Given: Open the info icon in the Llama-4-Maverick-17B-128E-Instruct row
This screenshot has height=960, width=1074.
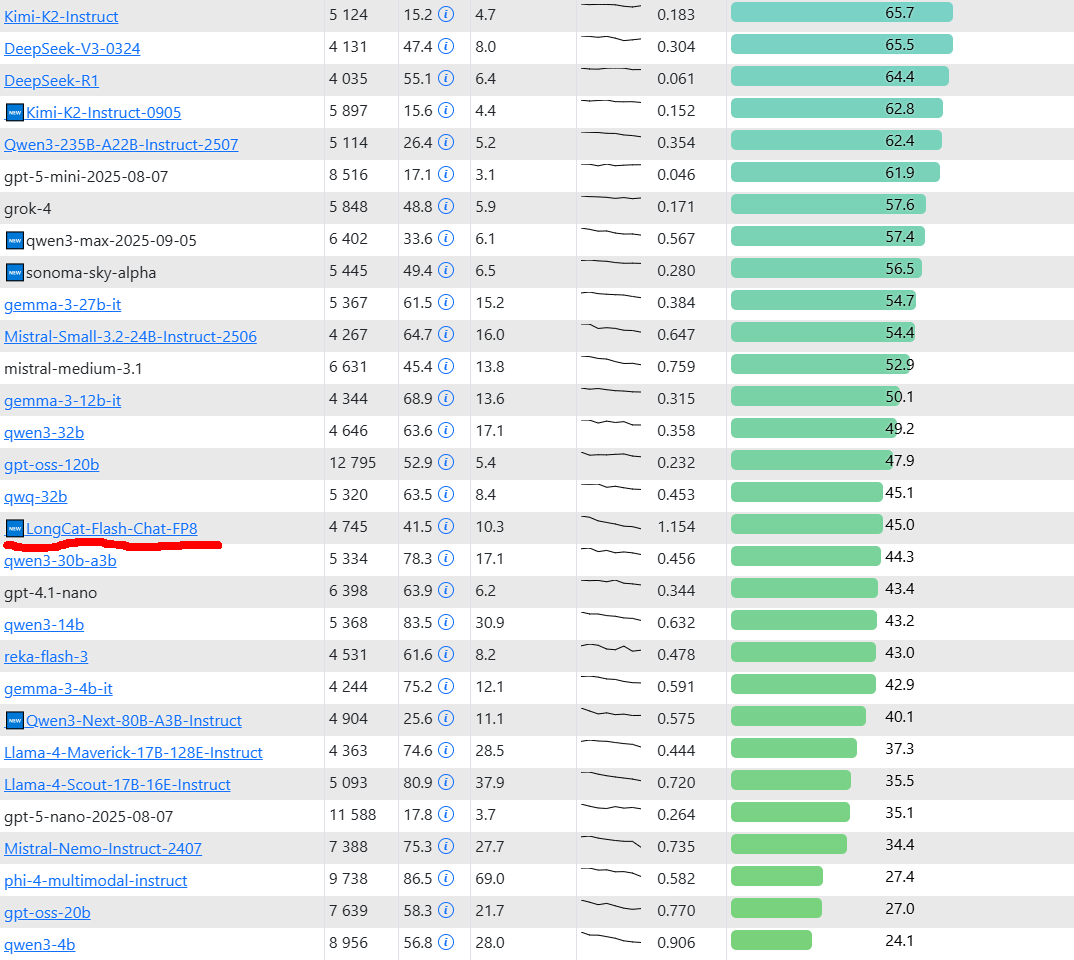Looking at the screenshot, I should (x=446, y=750).
